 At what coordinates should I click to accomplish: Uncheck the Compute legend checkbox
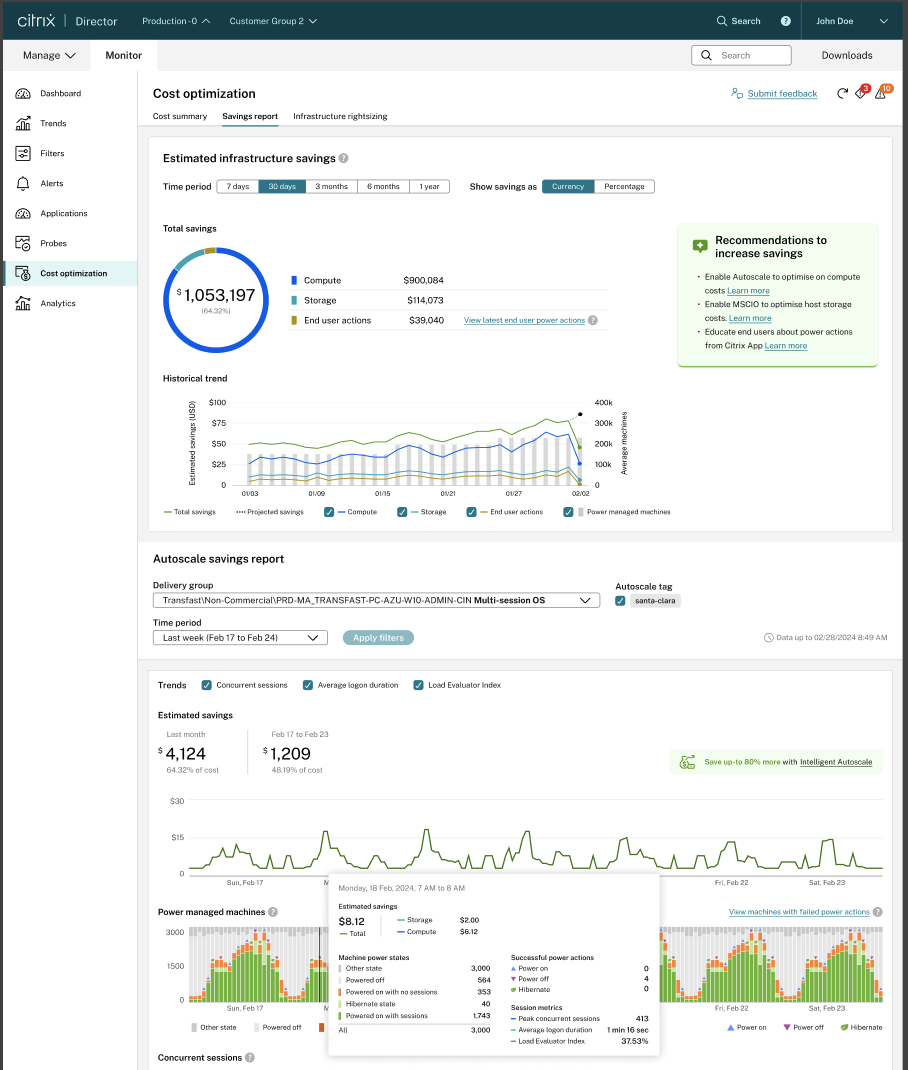329,512
